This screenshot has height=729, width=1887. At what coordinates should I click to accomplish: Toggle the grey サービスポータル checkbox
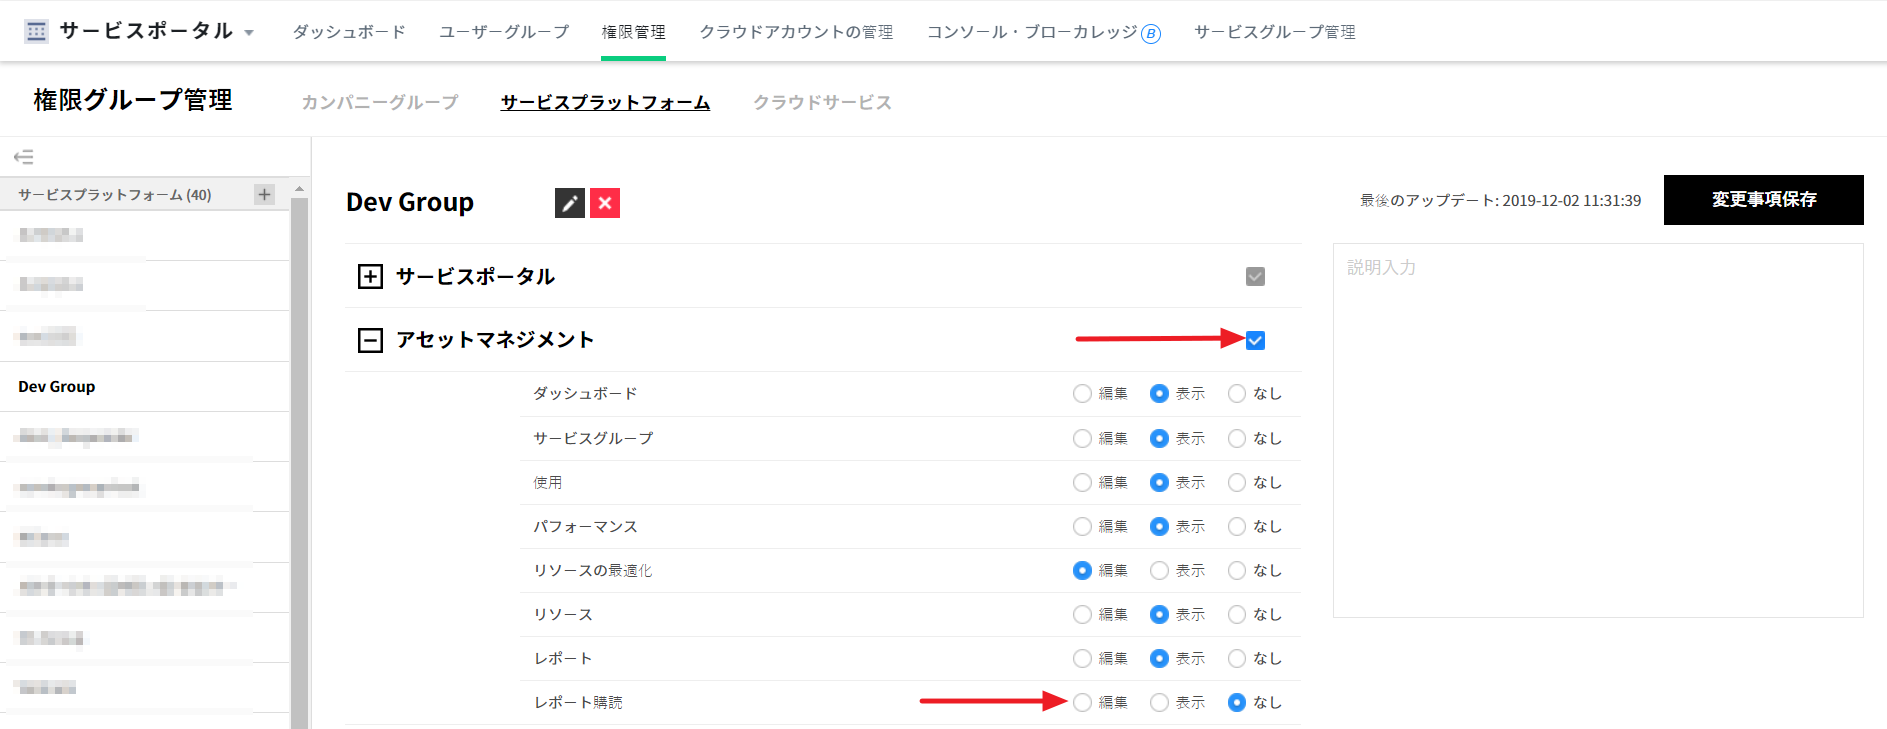pyautogui.click(x=1255, y=276)
